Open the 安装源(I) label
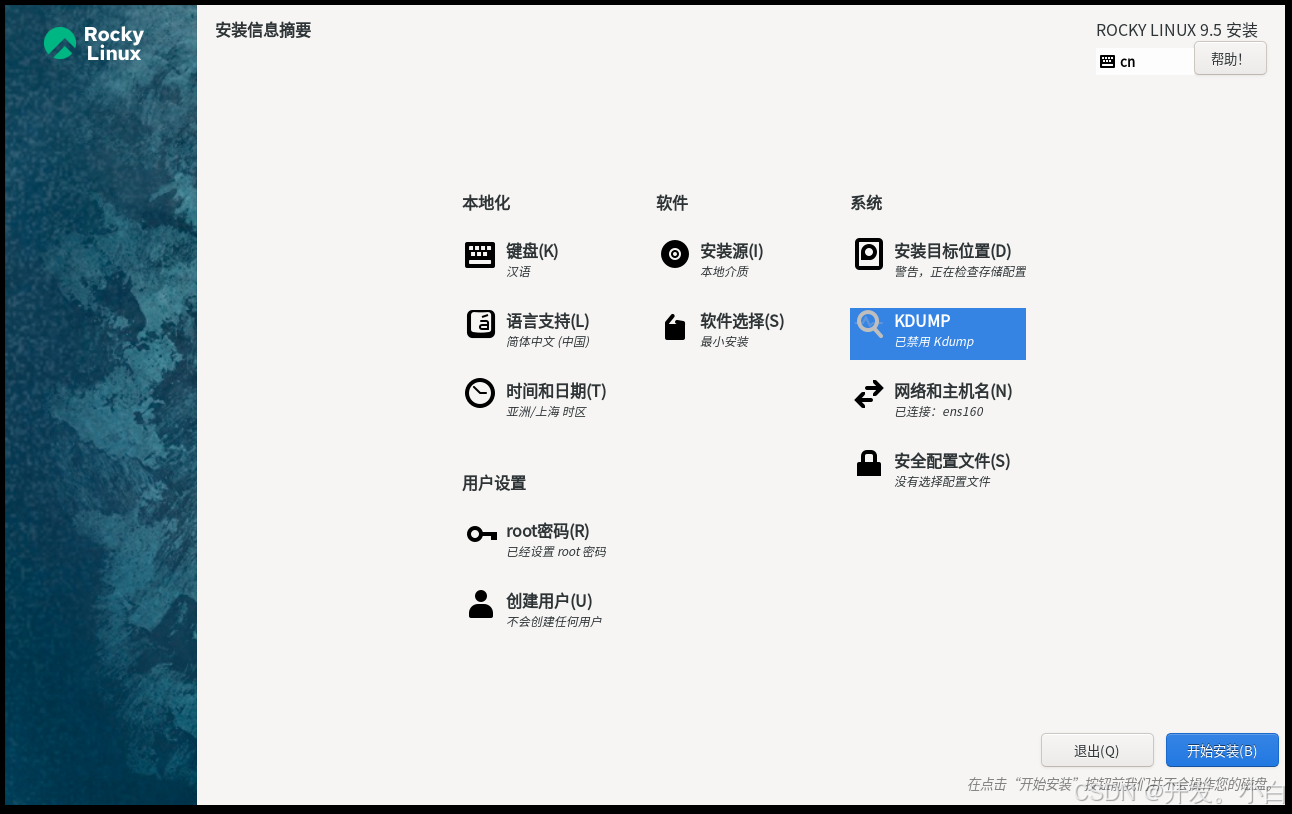 click(732, 251)
